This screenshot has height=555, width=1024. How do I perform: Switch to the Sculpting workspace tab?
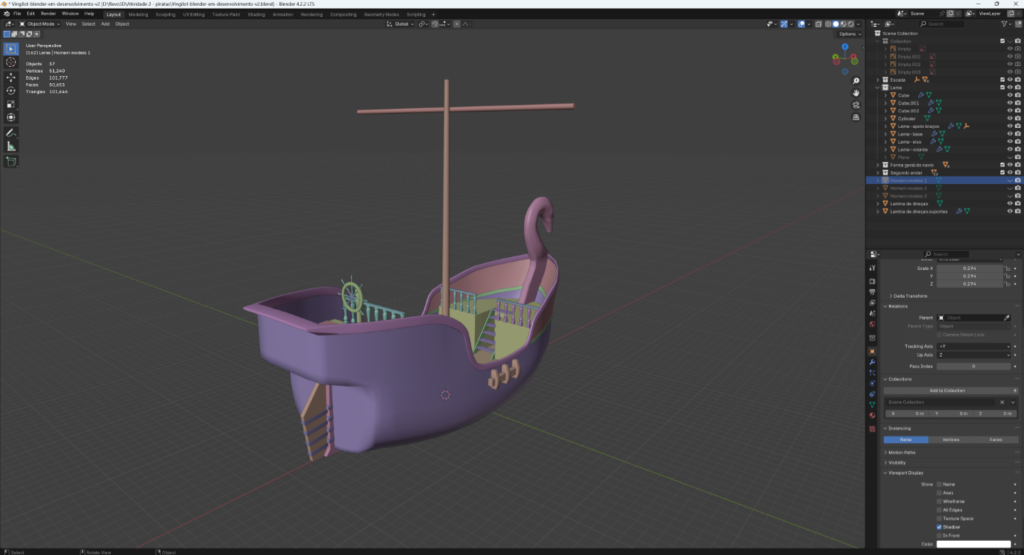point(165,15)
